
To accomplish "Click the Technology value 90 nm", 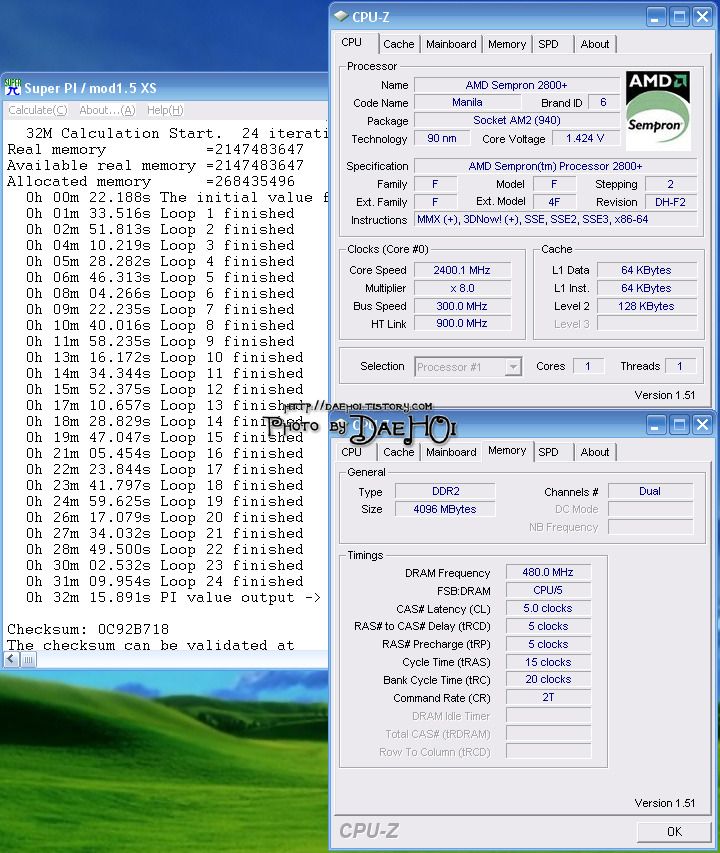I will tap(442, 138).
